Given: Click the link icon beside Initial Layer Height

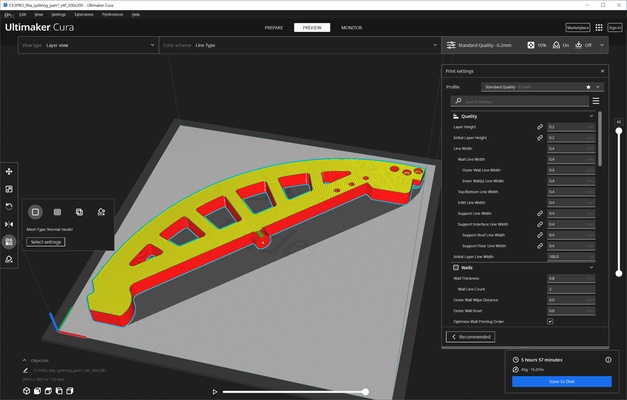Looking at the screenshot, I should click(x=540, y=138).
